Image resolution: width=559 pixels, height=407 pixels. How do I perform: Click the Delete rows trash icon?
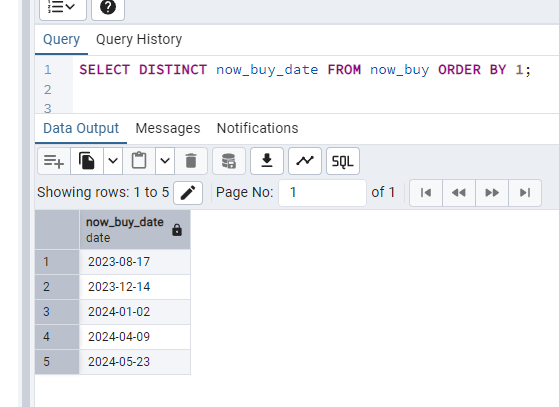click(191, 161)
